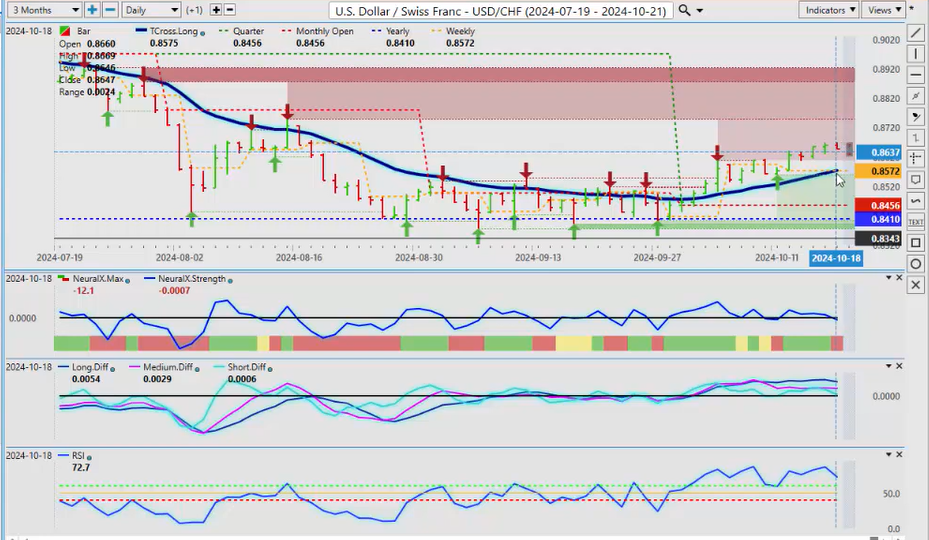Click blue minus to decrease date range

click(x=110, y=10)
